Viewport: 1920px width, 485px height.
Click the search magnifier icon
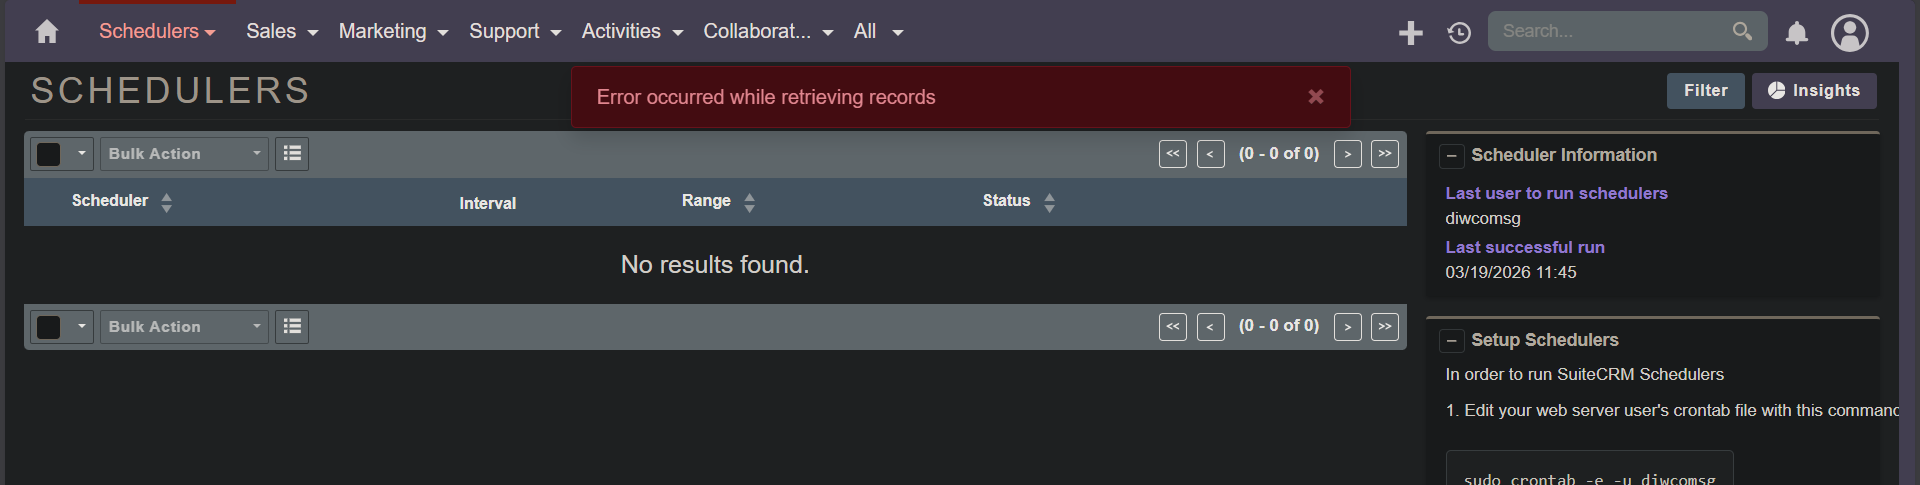tap(1742, 31)
